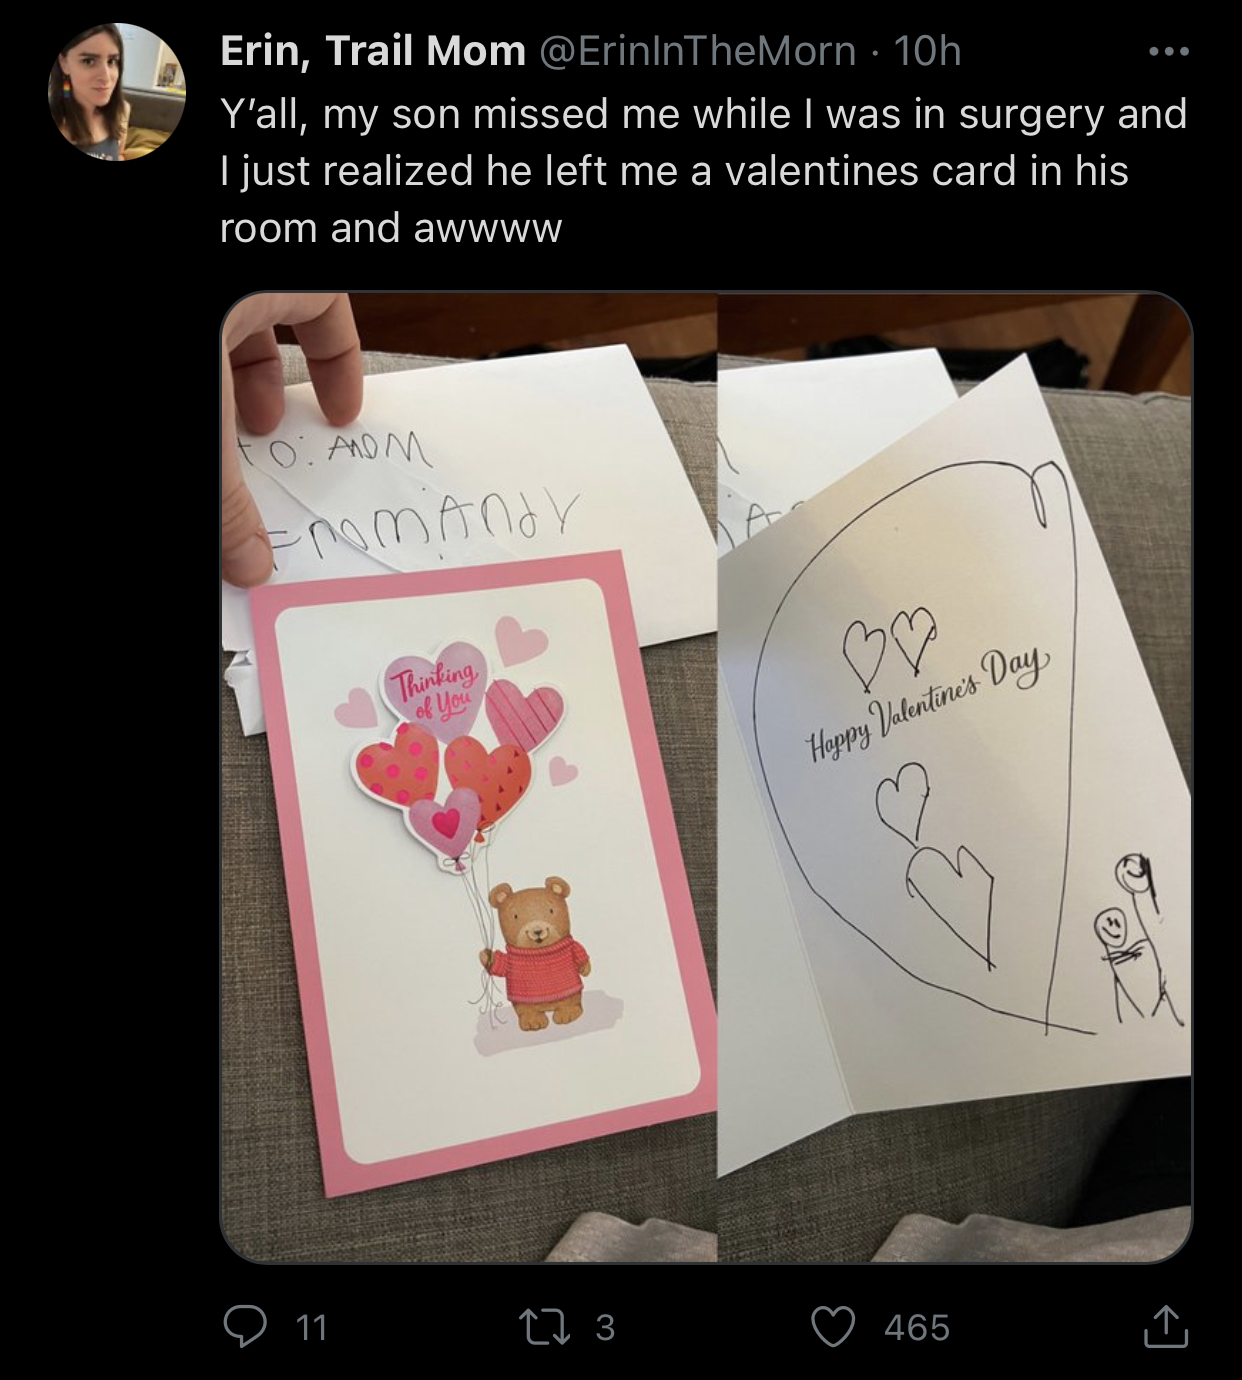Open the @ErinInTheMorn handle link
1242x1380 pixels.
click(x=698, y=51)
